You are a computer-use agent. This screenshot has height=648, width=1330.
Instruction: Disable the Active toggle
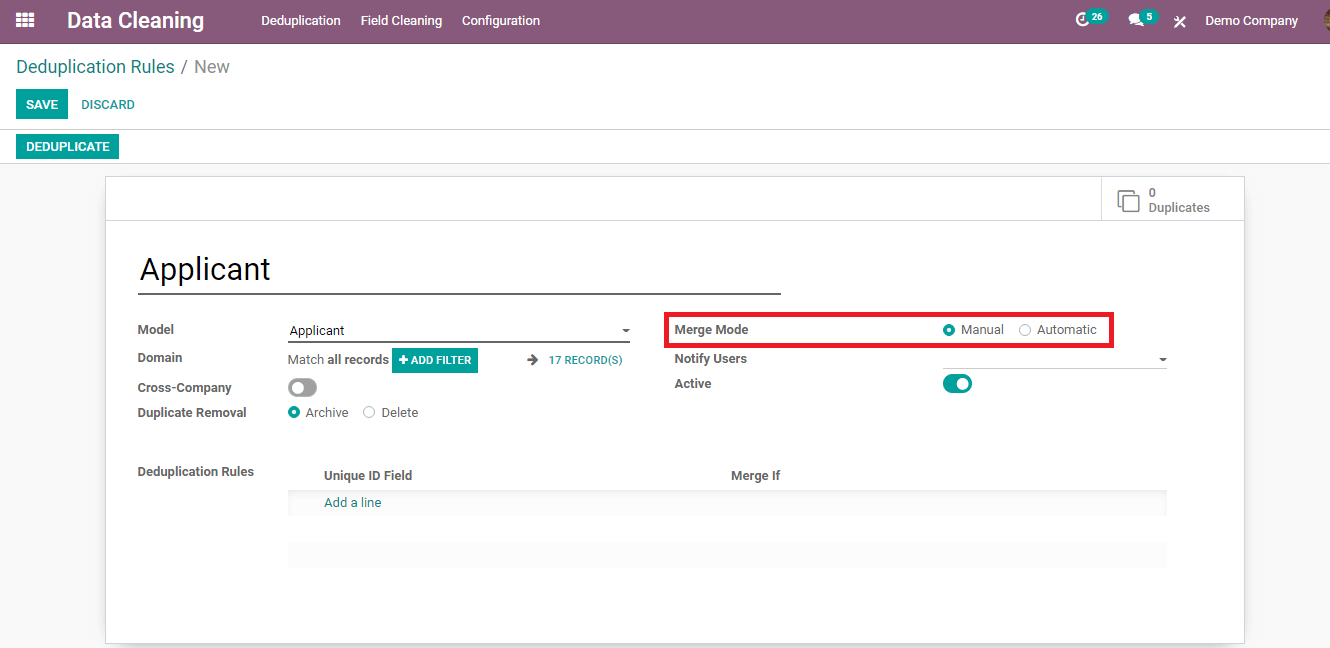pos(957,384)
